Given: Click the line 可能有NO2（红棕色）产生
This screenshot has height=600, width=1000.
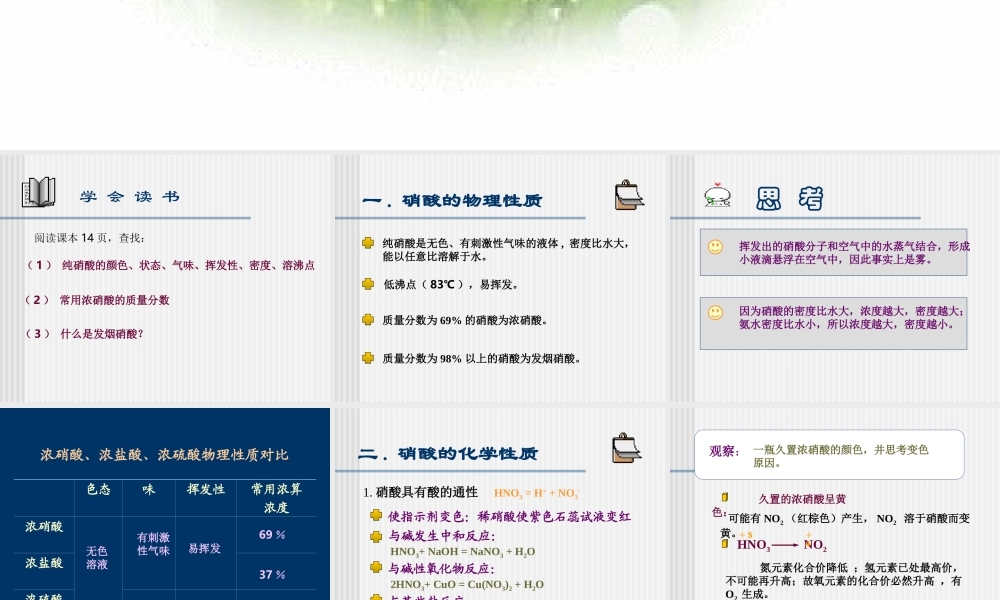Looking at the screenshot, I should (849, 519).
